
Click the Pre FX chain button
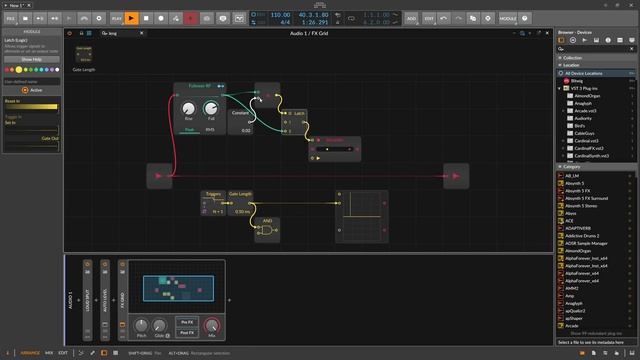(187, 322)
